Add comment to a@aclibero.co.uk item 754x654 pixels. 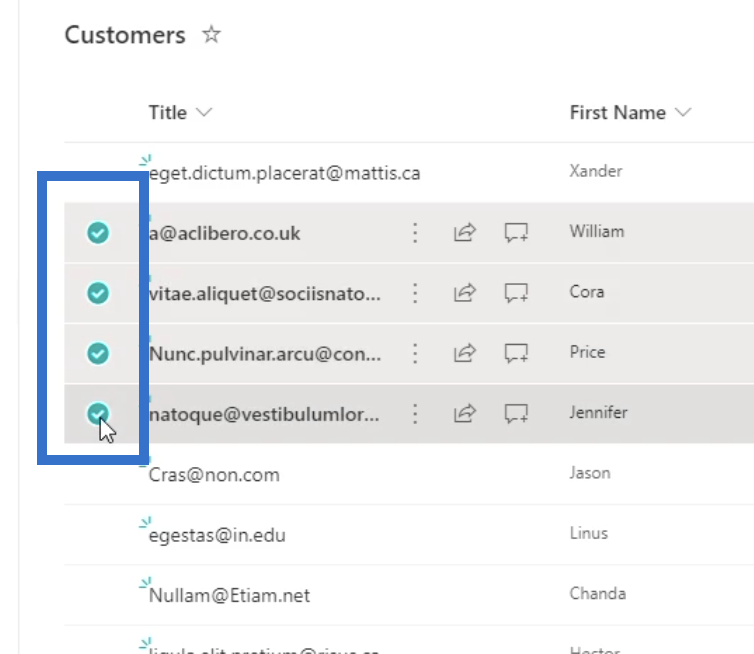(x=516, y=233)
